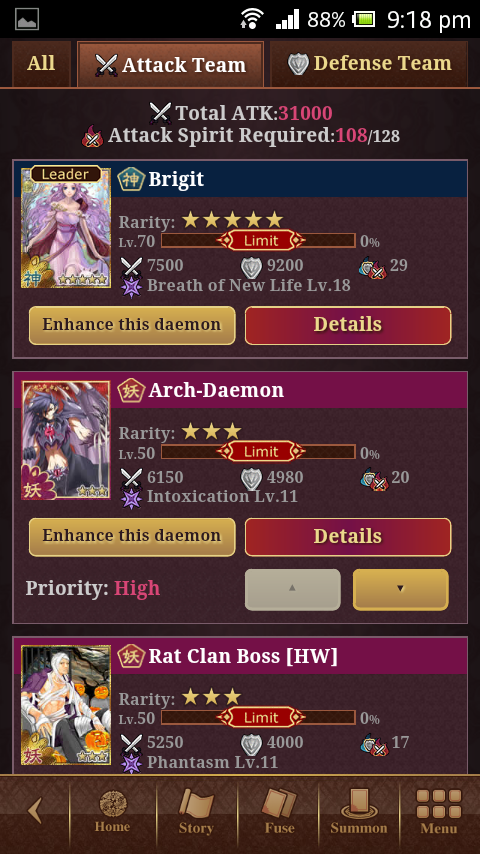Screen dimensions: 480x854
Task: Switch to the All tab
Action: (41, 64)
